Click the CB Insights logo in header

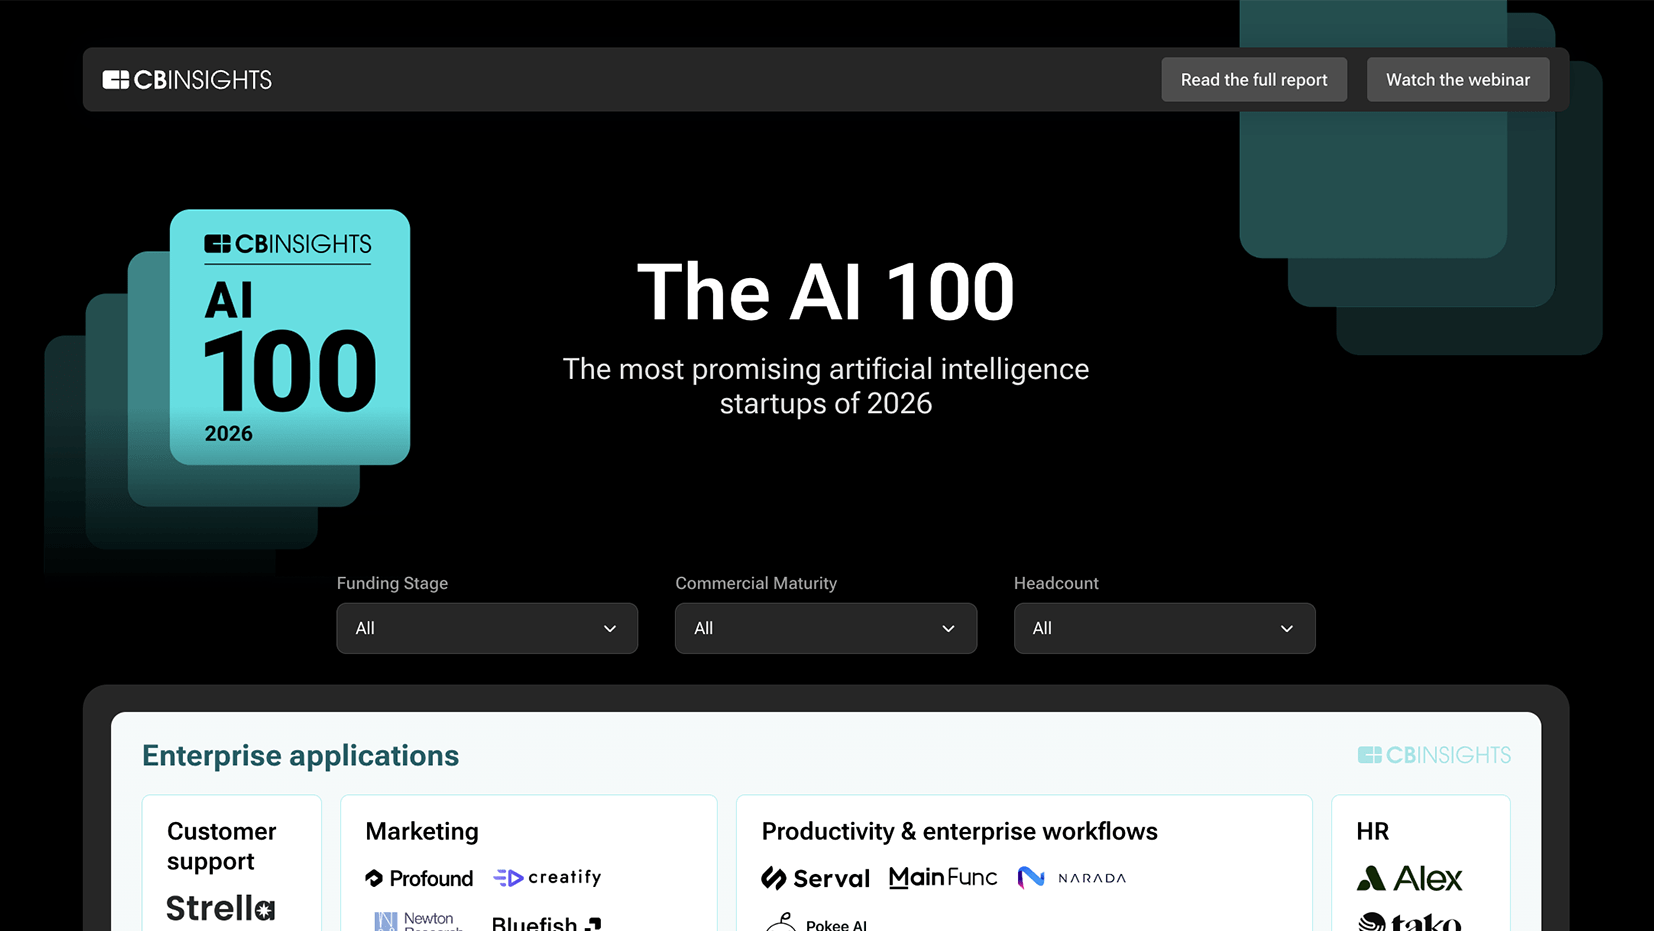tap(187, 80)
